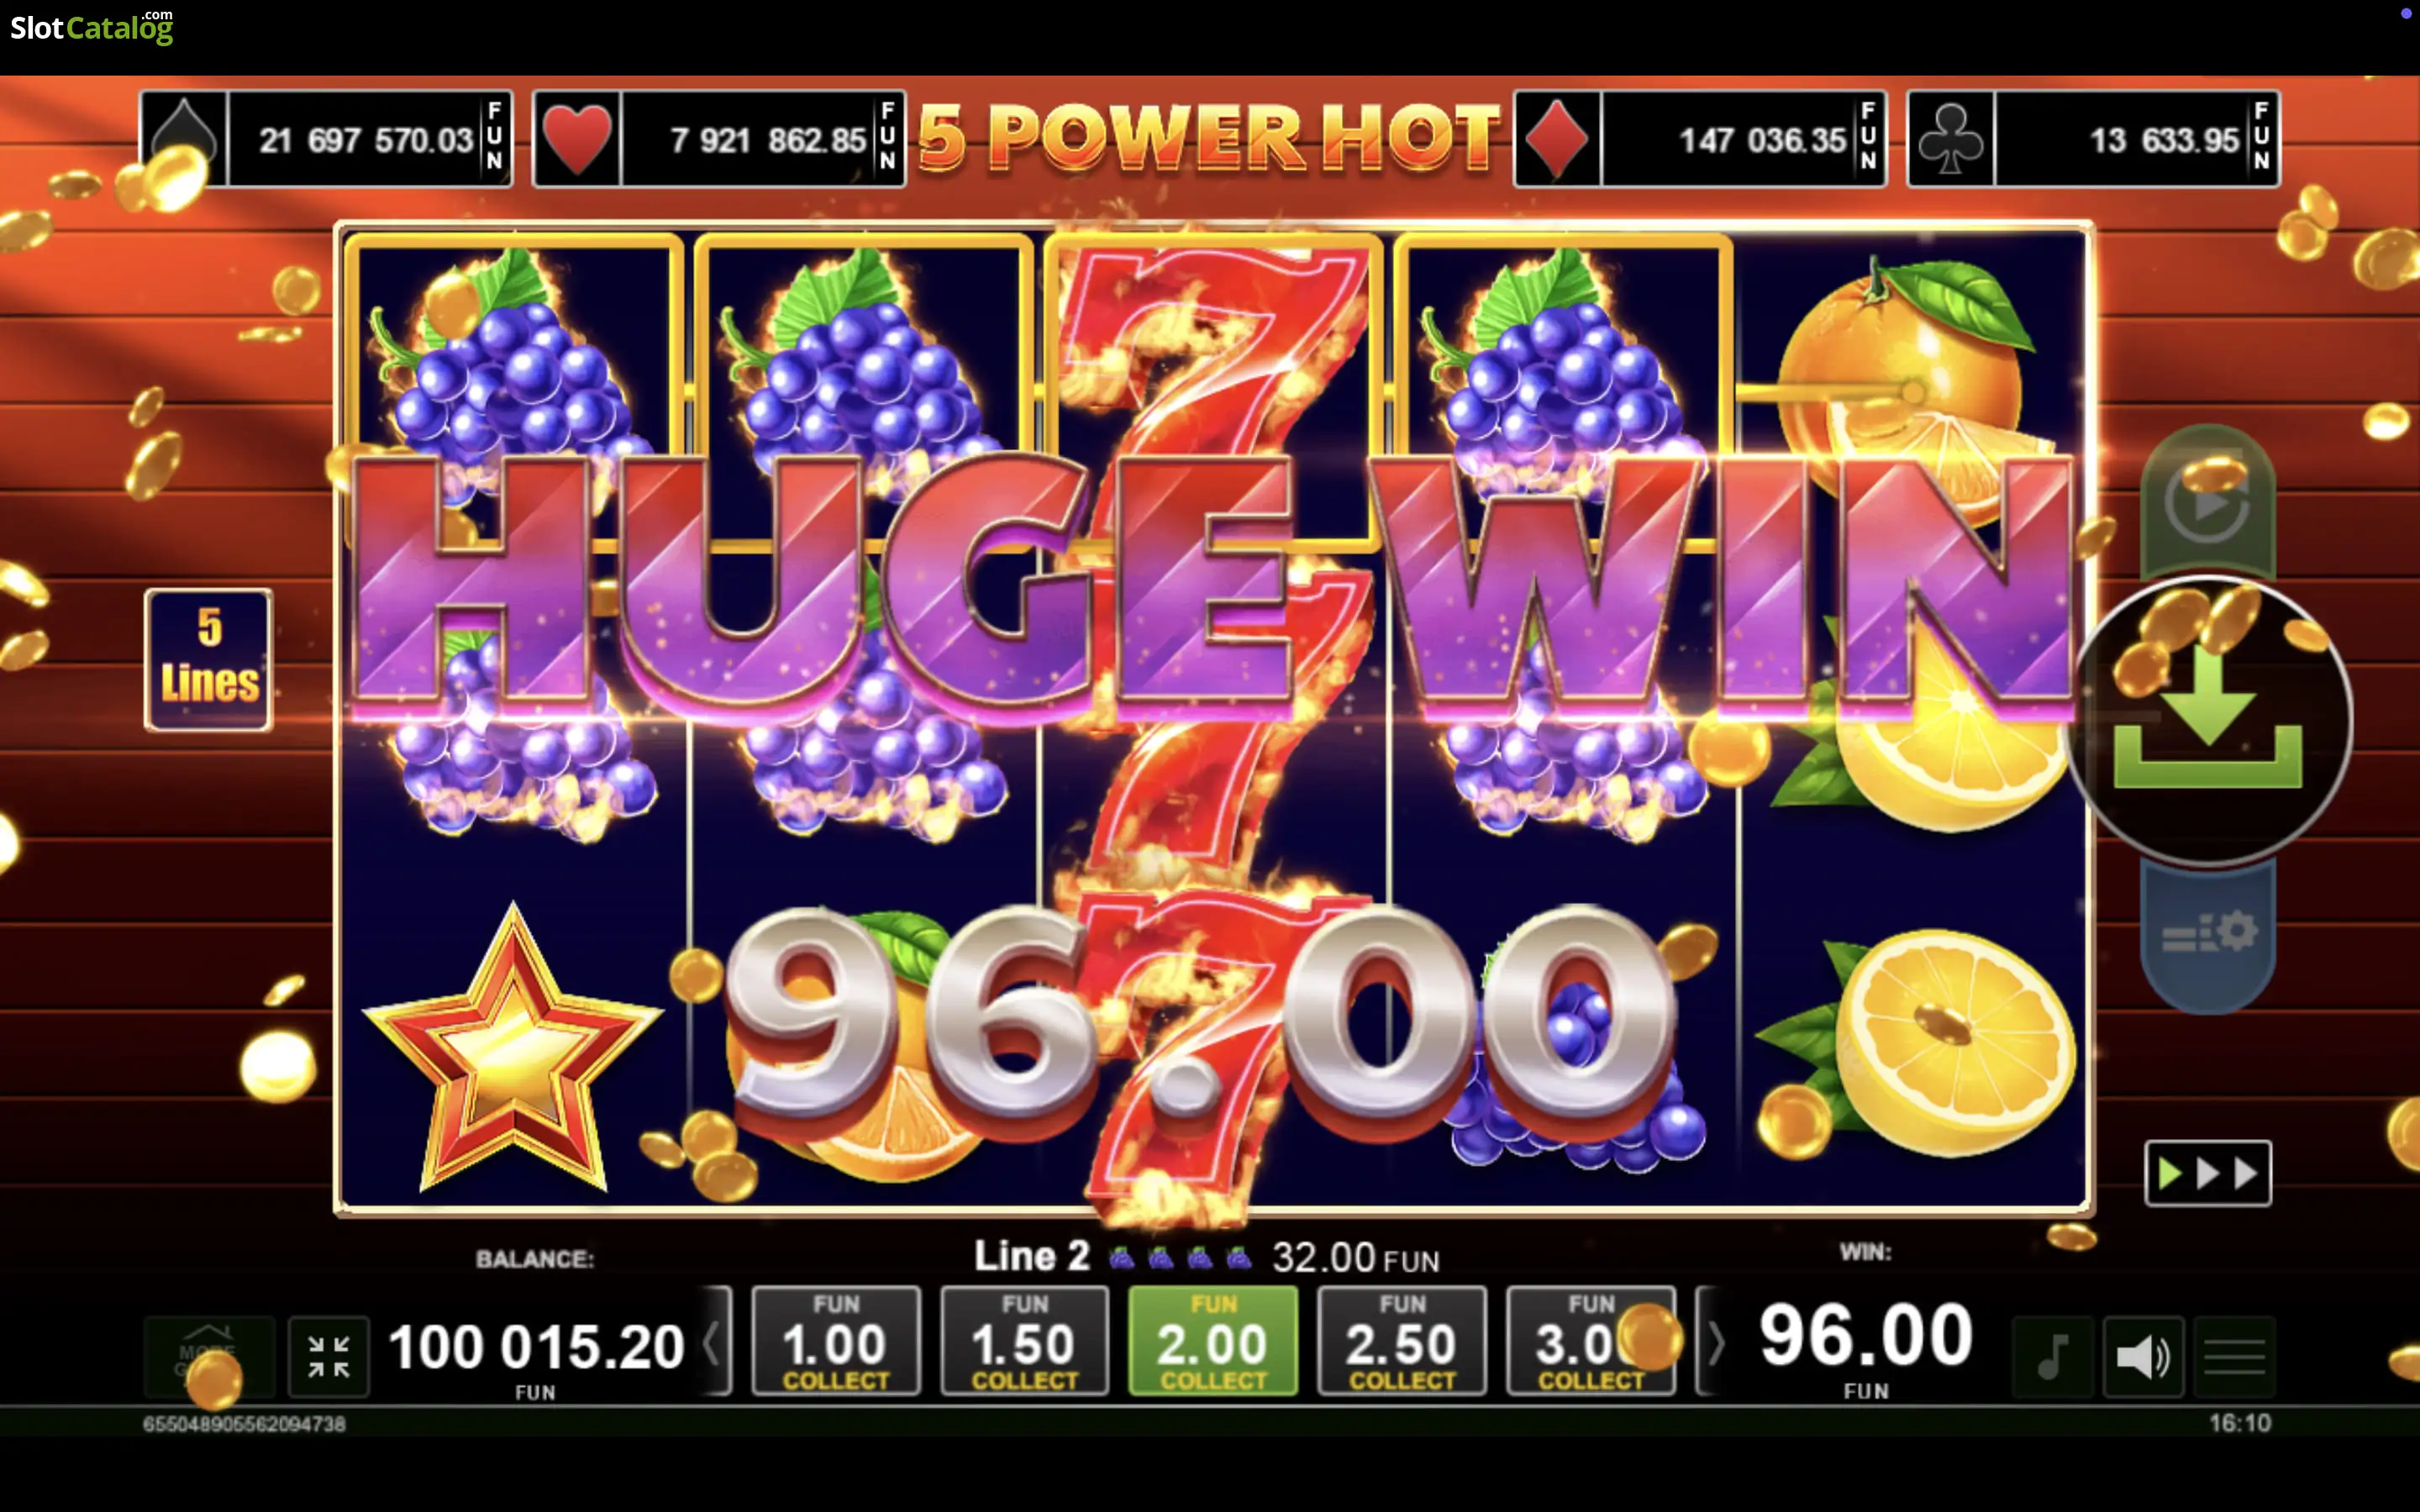Open the 5 Lines selector
2420x1512 pixels.
(x=209, y=660)
